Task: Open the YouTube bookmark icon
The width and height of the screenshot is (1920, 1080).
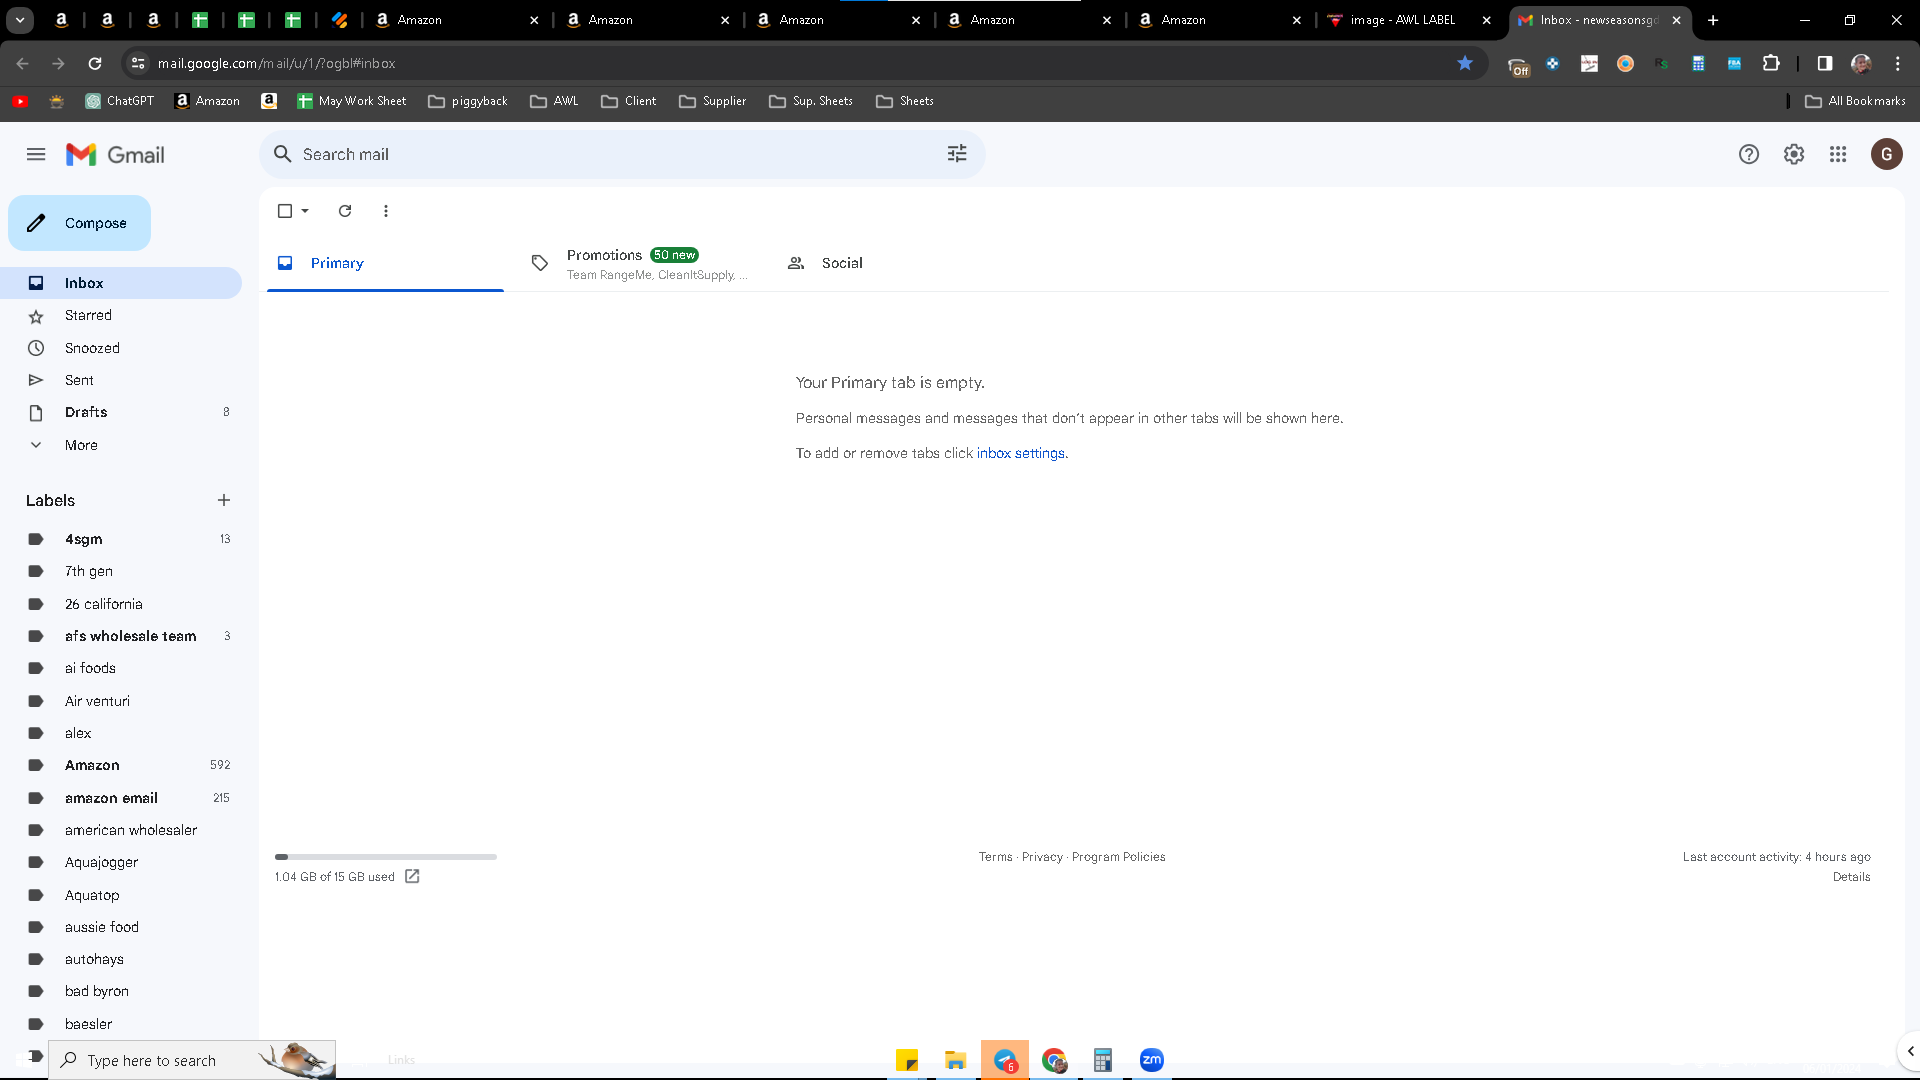Action: click(x=20, y=101)
